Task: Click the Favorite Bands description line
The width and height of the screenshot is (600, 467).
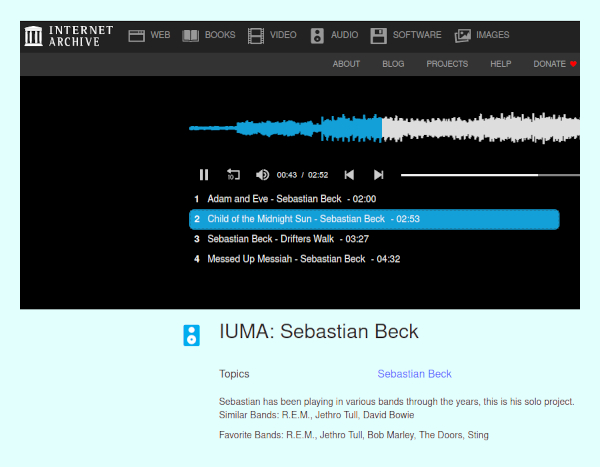Action: [x=354, y=435]
